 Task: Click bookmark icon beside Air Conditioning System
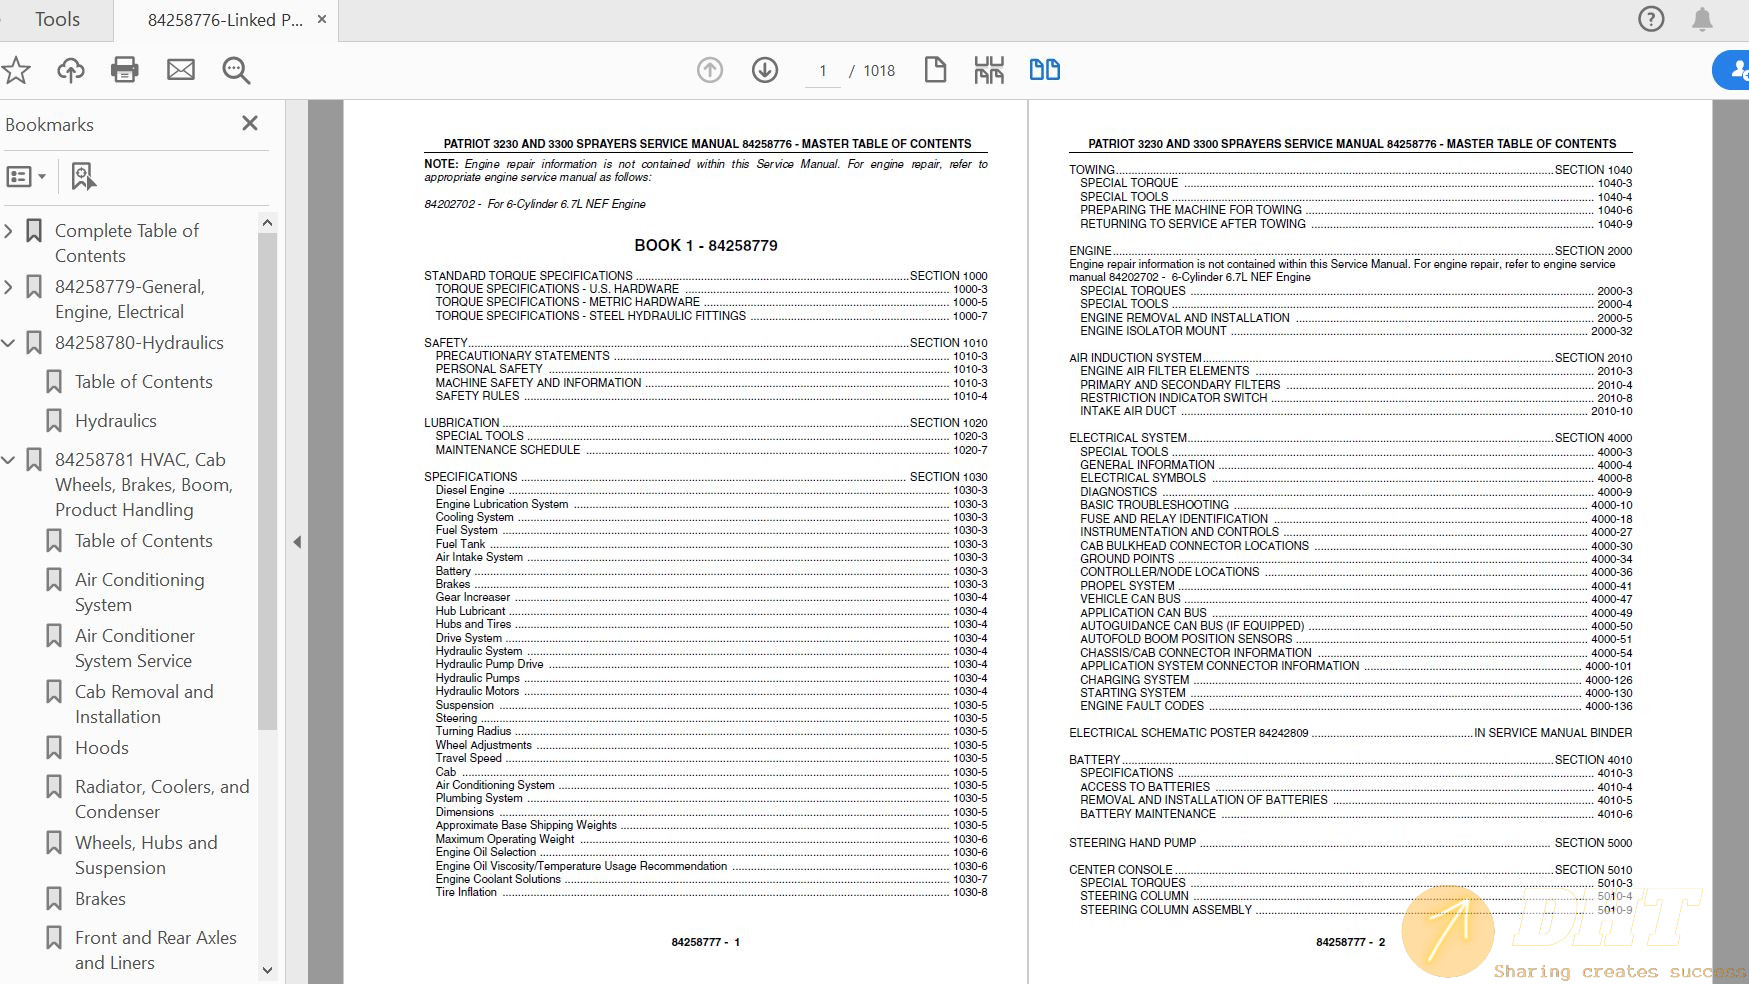pyautogui.click(x=54, y=580)
